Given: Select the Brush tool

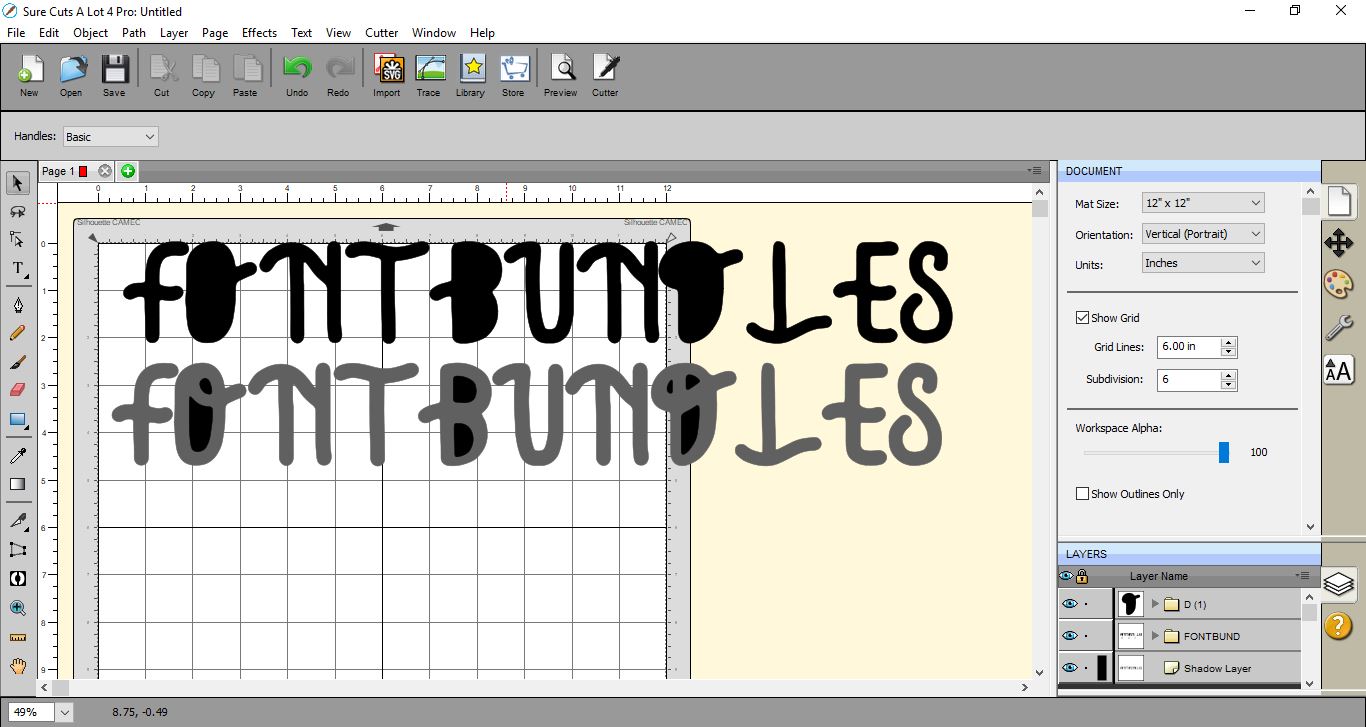Looking at the screenshot, I should pos(18,362).
